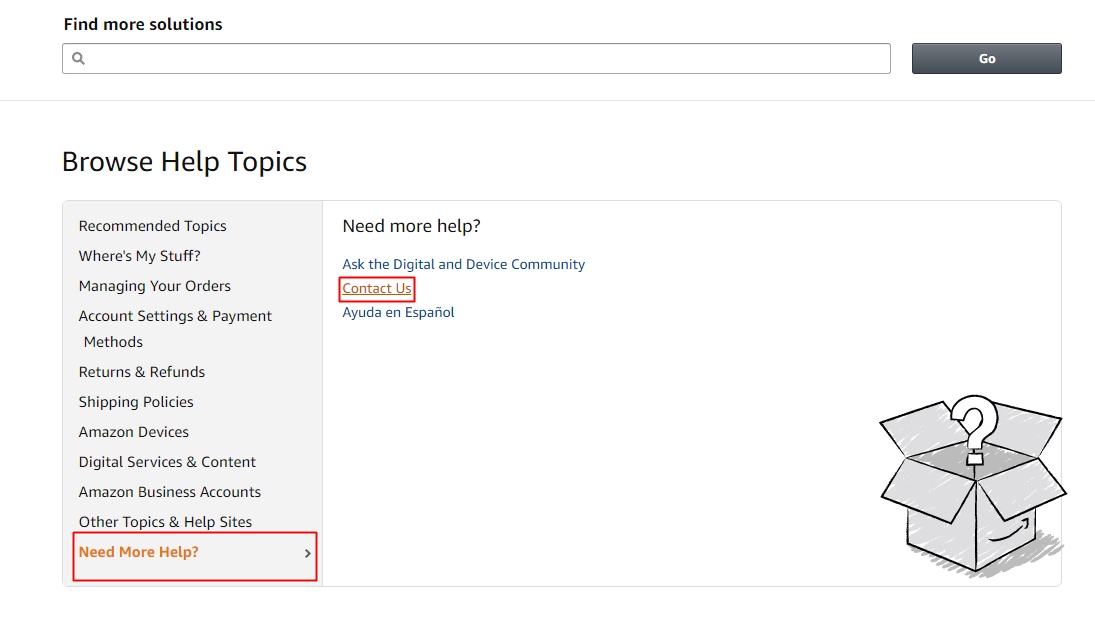1095x617 pixels.
Task: Focus the Find more solutions search field
Action: [x=476, y=59]
